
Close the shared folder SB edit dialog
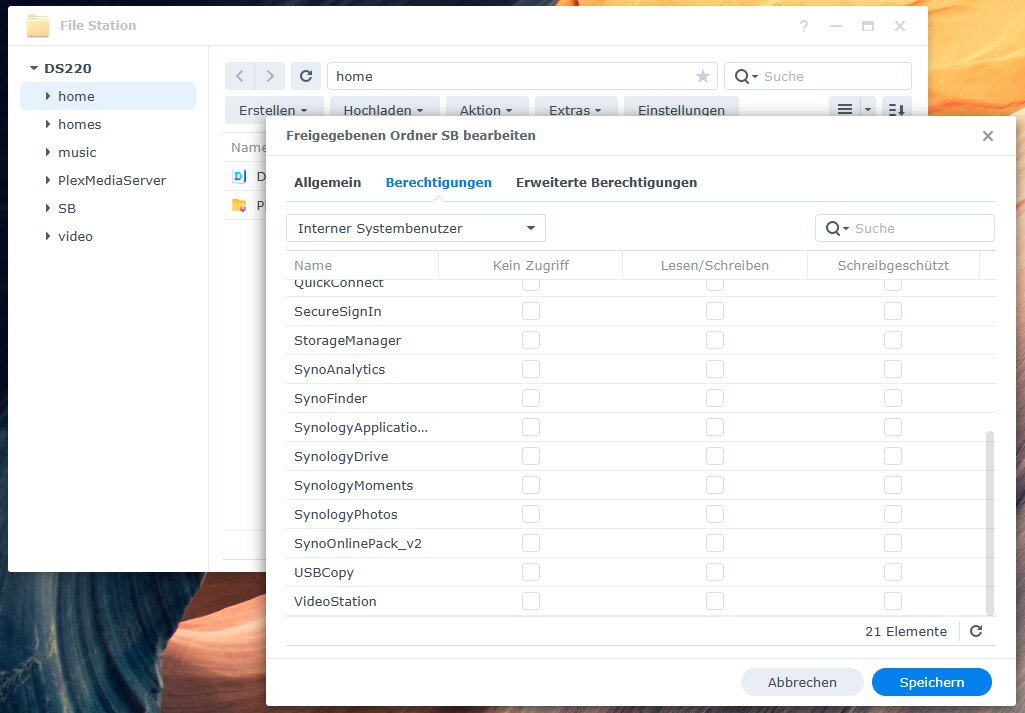988,136
